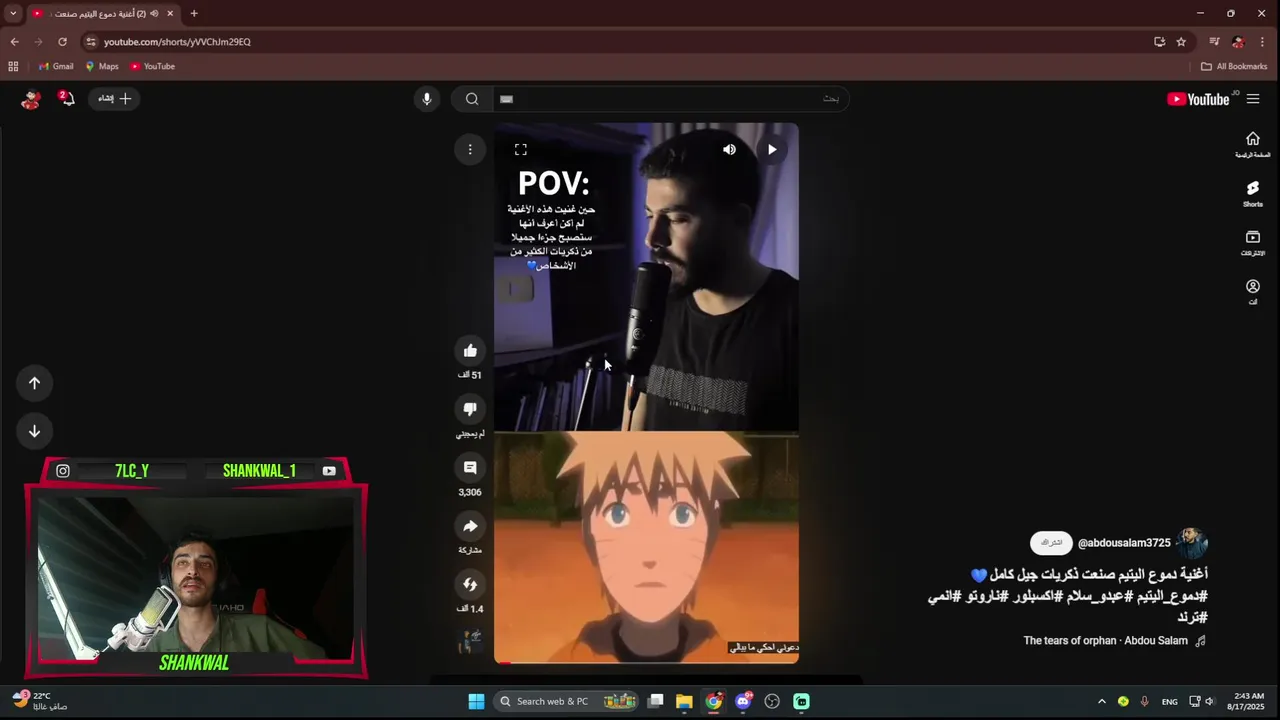This screenshot has height=720, width=1280.
Task: Click the YouTube logo
Action: pos(1198,99)
